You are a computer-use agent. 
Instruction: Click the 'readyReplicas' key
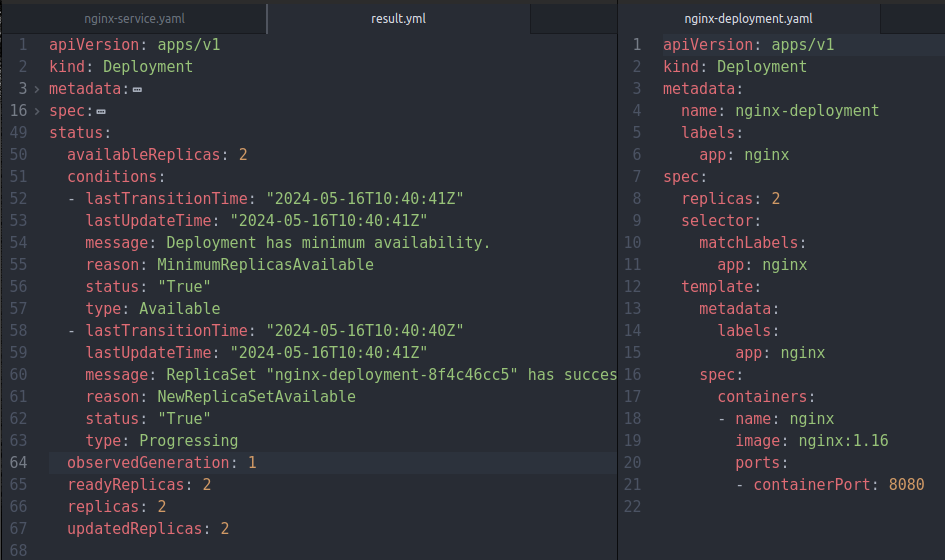click(x=125, y=485)
